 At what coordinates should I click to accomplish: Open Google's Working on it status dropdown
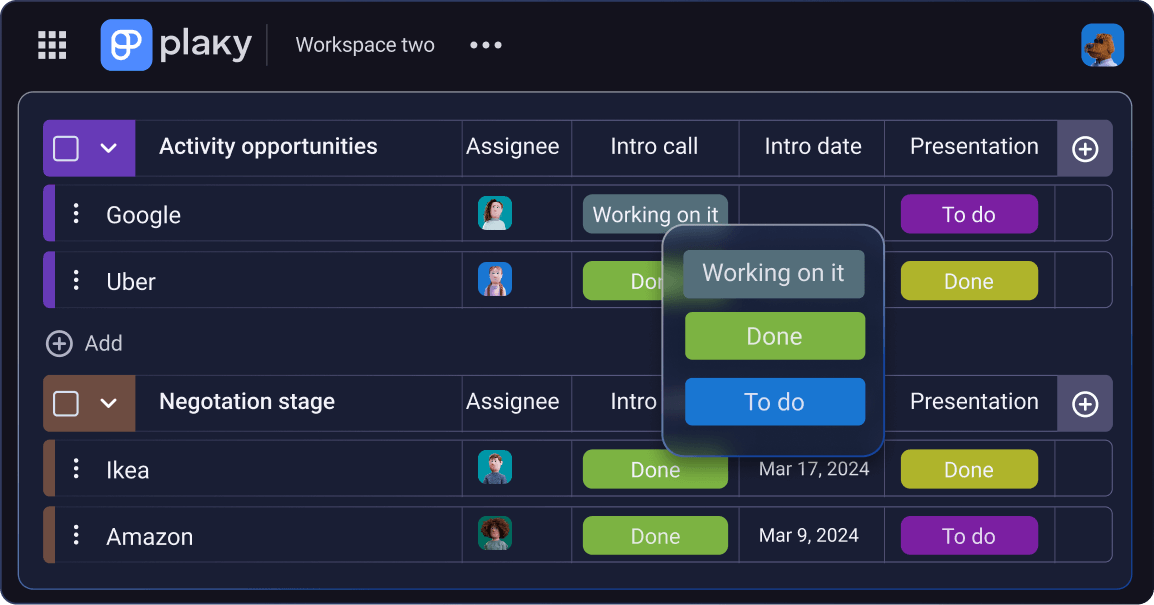click(x=655, y=214)
